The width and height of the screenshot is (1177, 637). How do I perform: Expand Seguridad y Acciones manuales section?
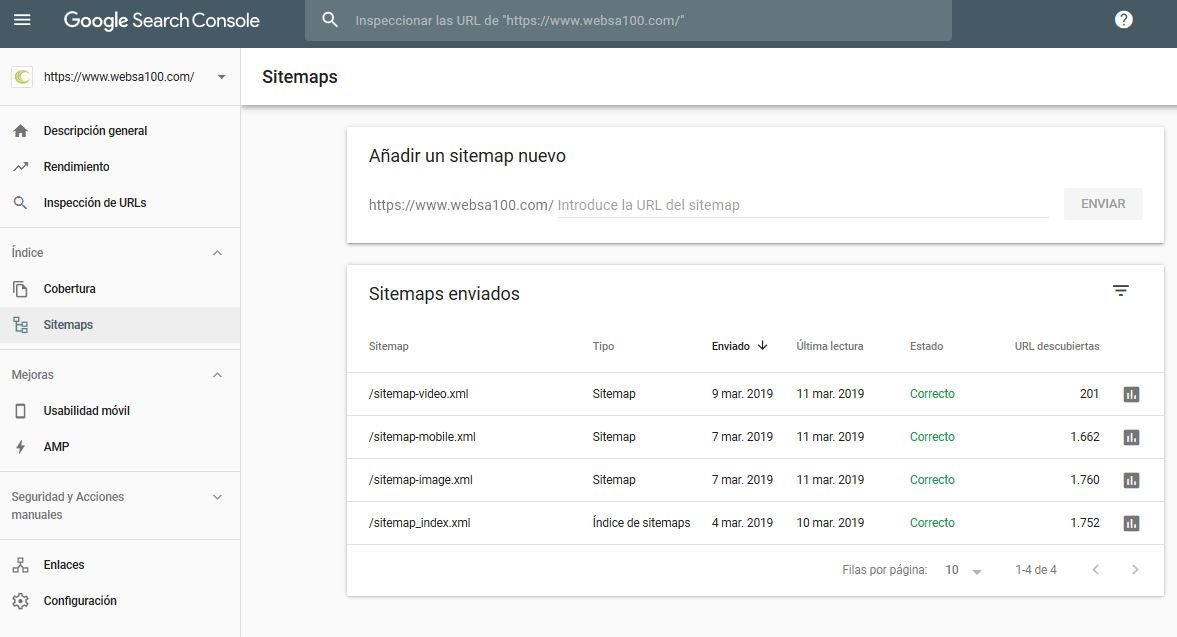coord(217,497)
